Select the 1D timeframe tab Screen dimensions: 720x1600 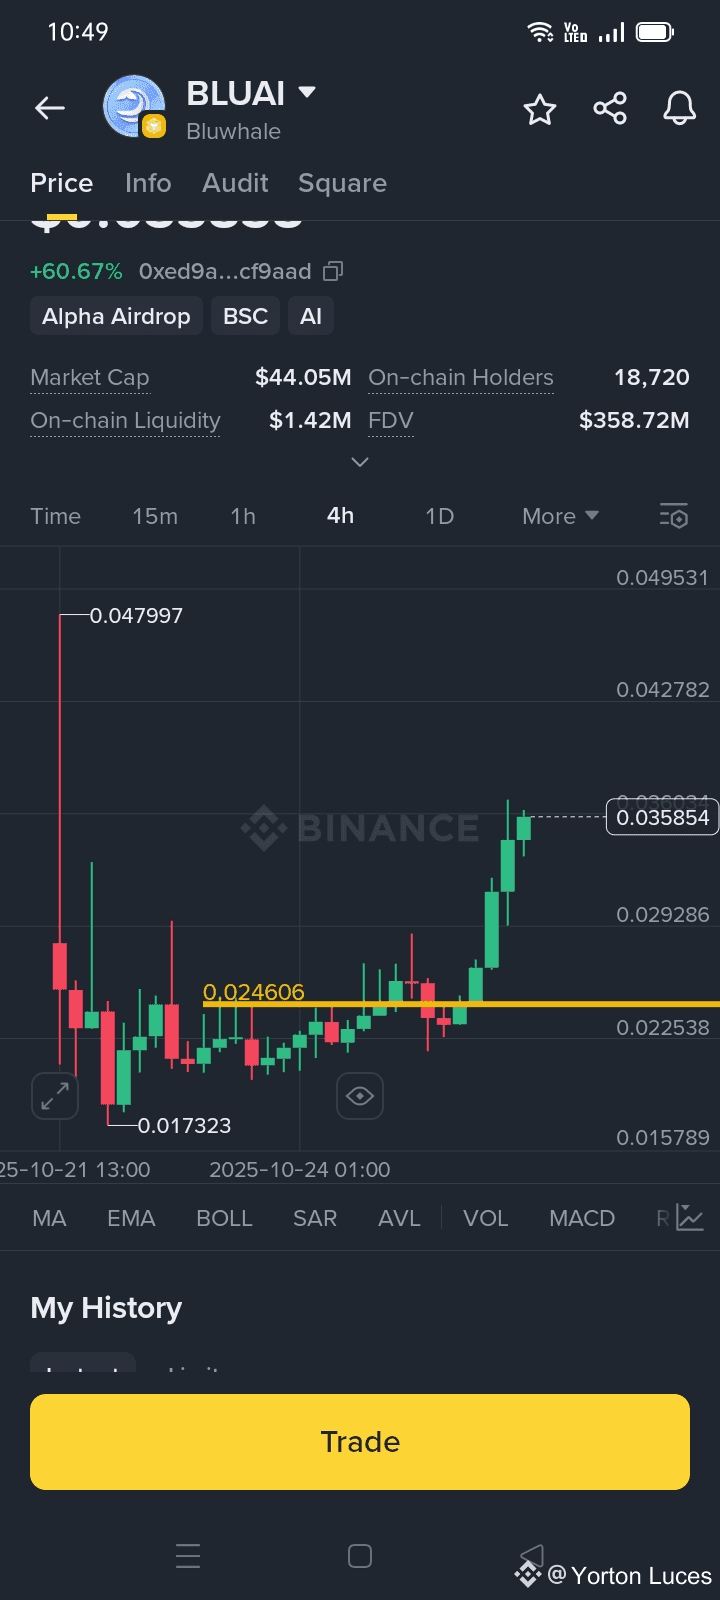[439, 516]
